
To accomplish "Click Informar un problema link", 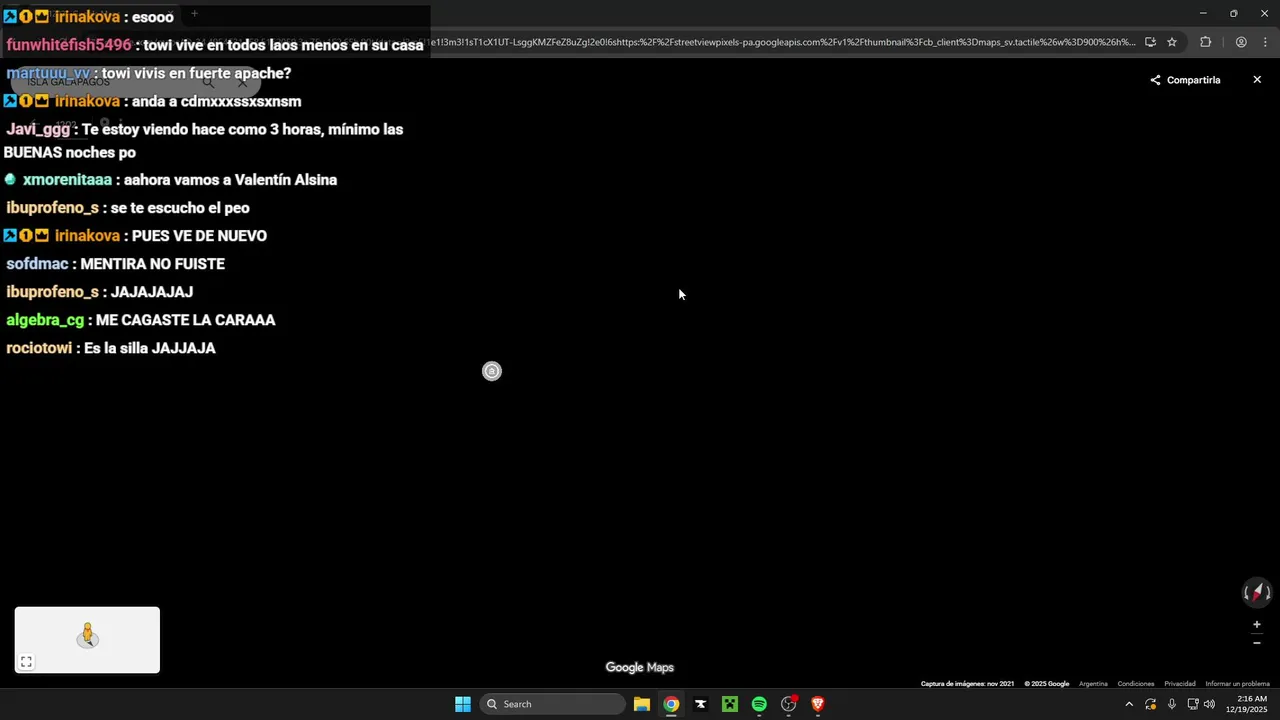I will tap(1238, 684).
